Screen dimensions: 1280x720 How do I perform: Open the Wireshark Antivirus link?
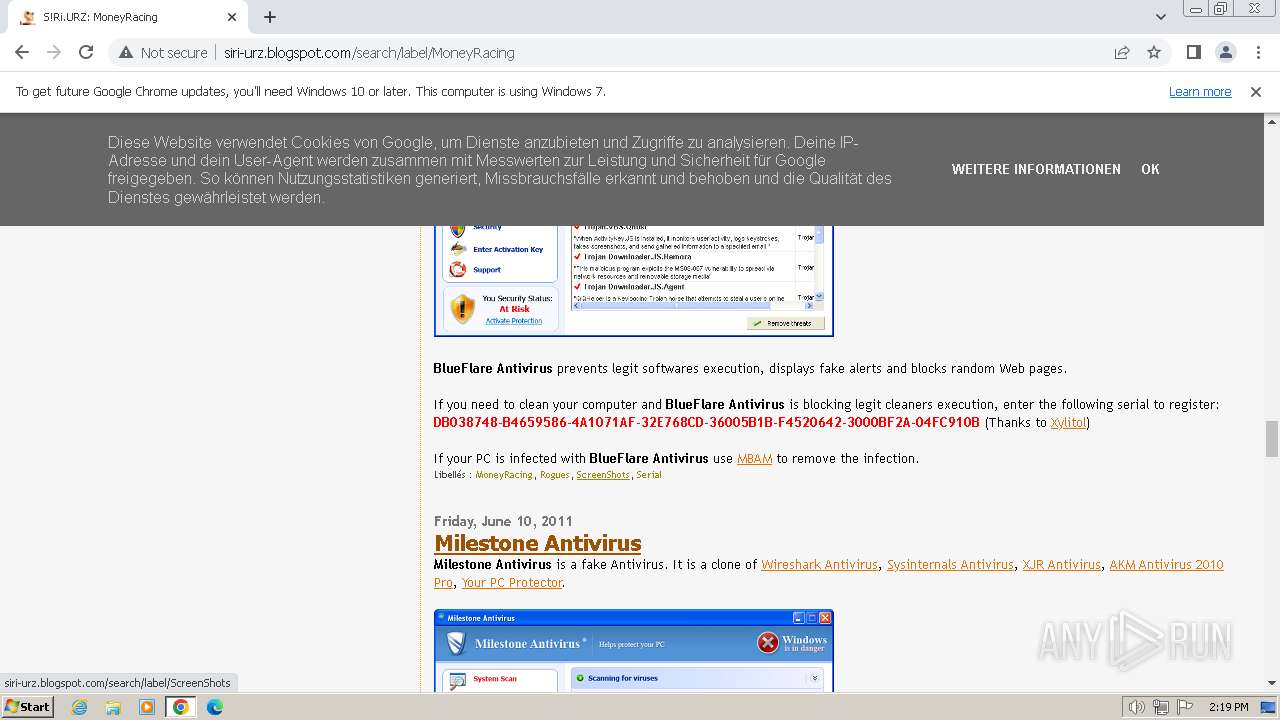(x=819, y=565)
